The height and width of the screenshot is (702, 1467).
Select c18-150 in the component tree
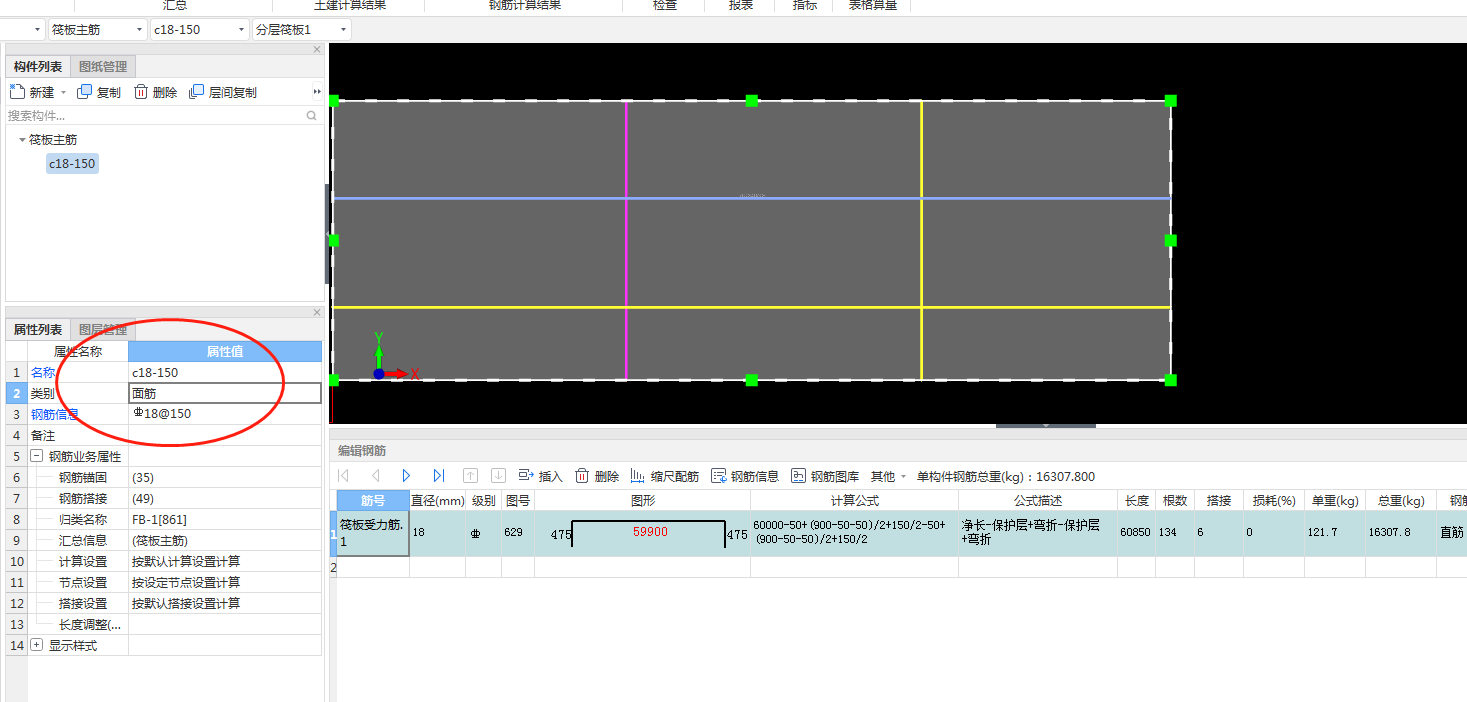[x=73, y=163]
